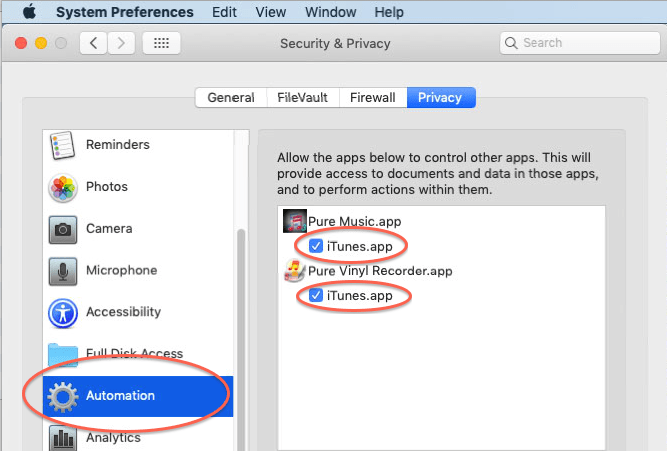Viewport: 667px width, 451px height.
Task: Select the Privacy tab
Action: [x=441, y=97]
